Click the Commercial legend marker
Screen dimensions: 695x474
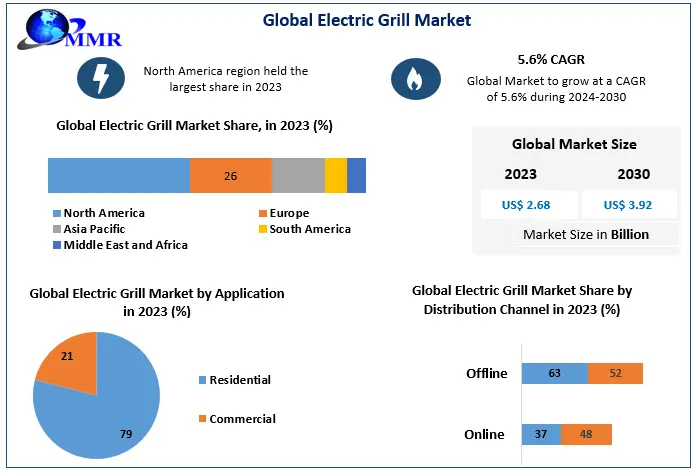point(203,419)
